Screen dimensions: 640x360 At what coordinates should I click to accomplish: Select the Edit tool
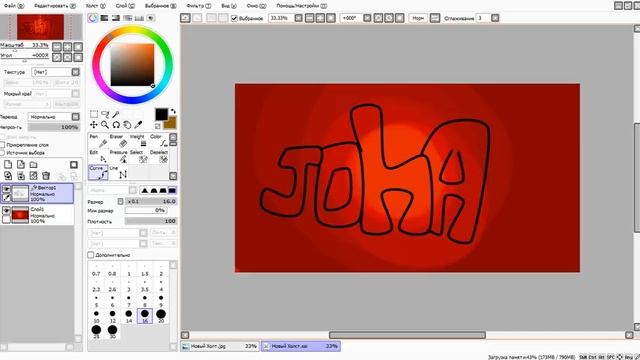coord(98,156)
